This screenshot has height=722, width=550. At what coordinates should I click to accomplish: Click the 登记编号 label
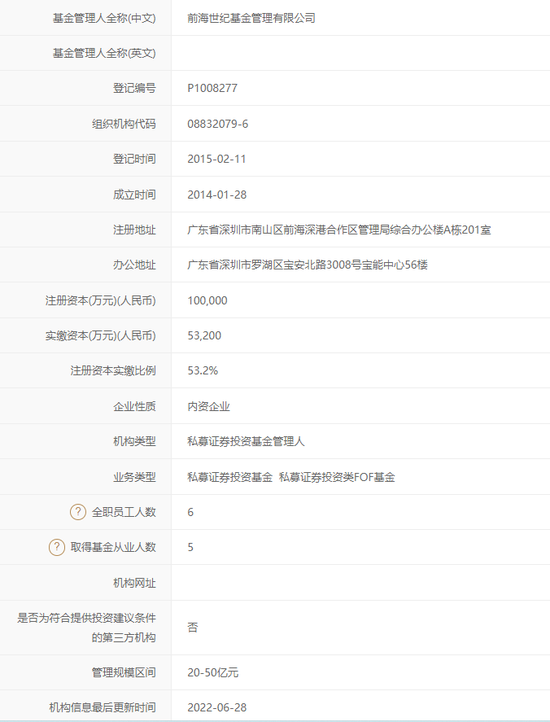point(135,88)
